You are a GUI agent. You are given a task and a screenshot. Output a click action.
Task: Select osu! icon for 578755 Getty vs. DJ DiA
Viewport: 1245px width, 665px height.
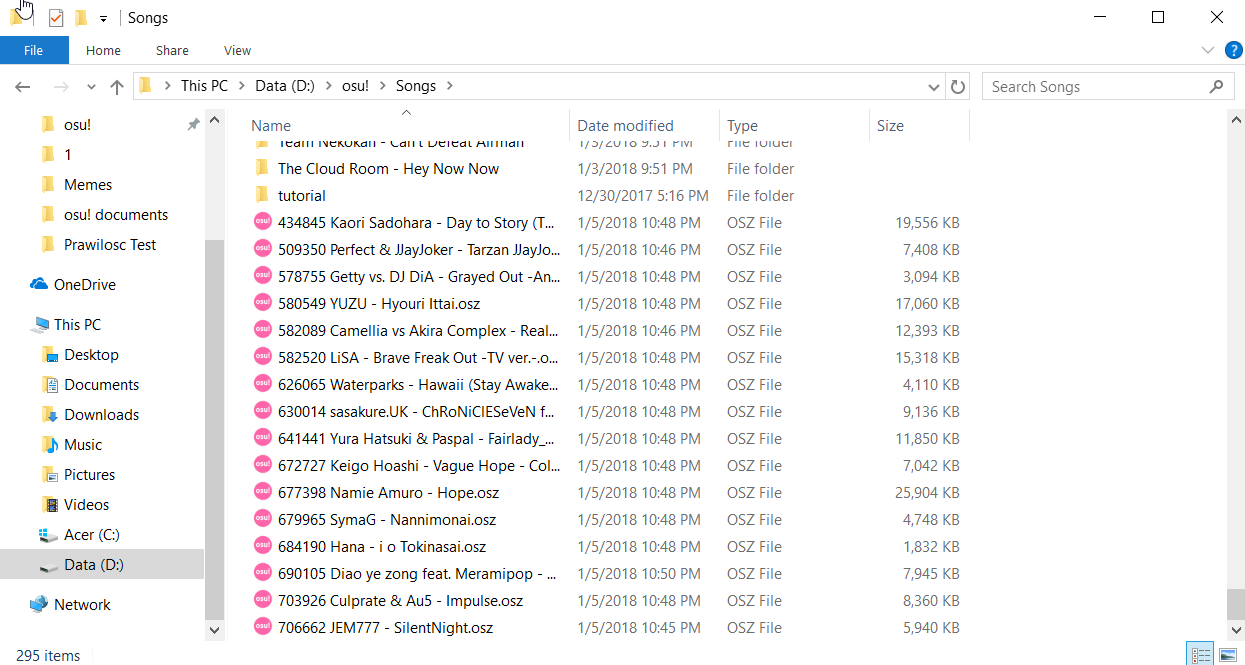262,276
